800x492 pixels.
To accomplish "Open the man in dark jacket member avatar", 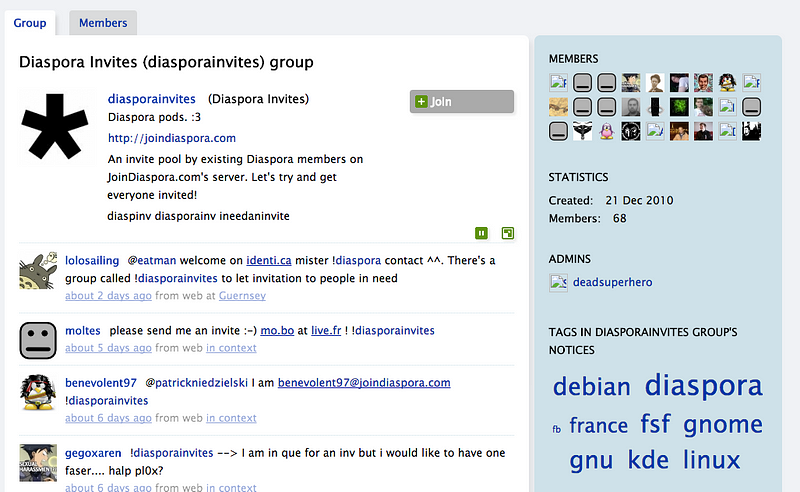I will 703,131.
